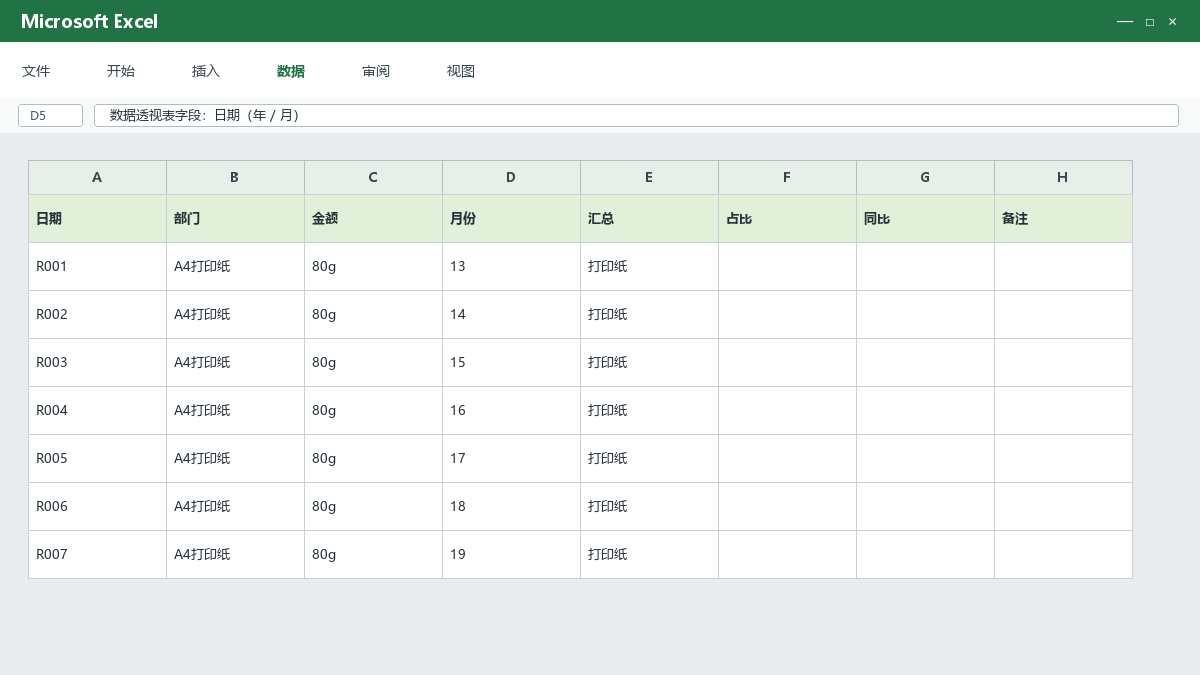Open the 文件 menu
This screenshot has width=1200, height=675.
[36, 71]
